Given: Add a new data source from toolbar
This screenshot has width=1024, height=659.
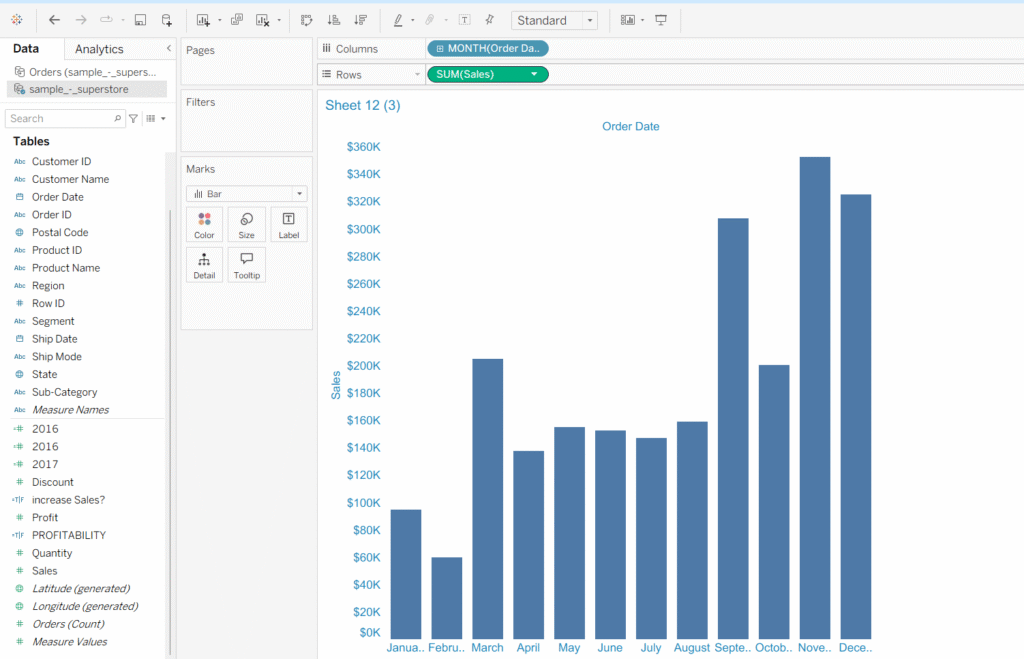Looking at the screenshot, I should 166,20.
